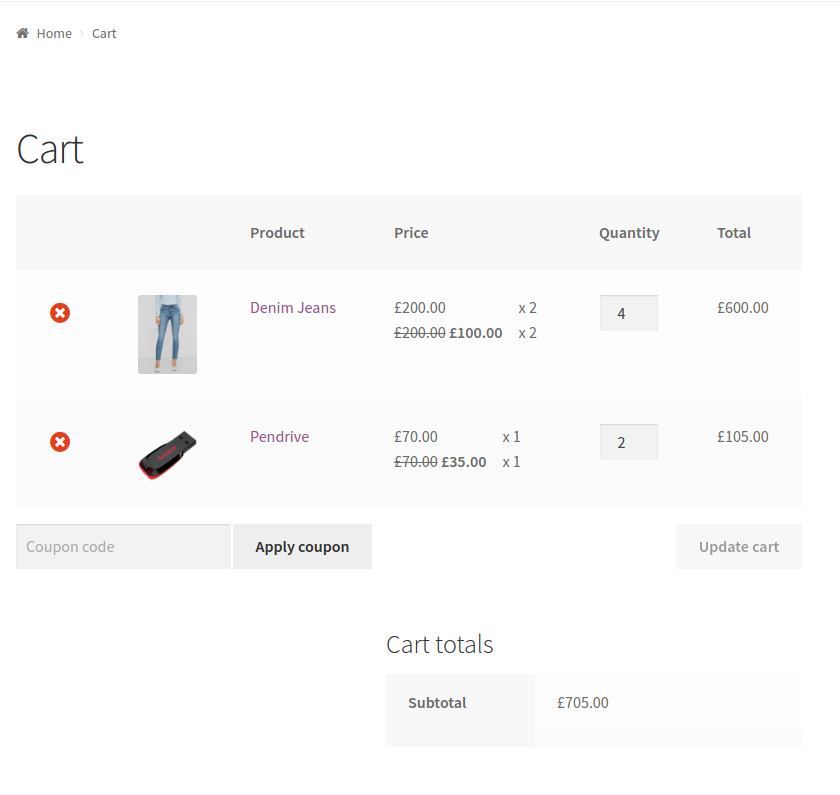Select the Cart breadcrumb text

[104, 34]
